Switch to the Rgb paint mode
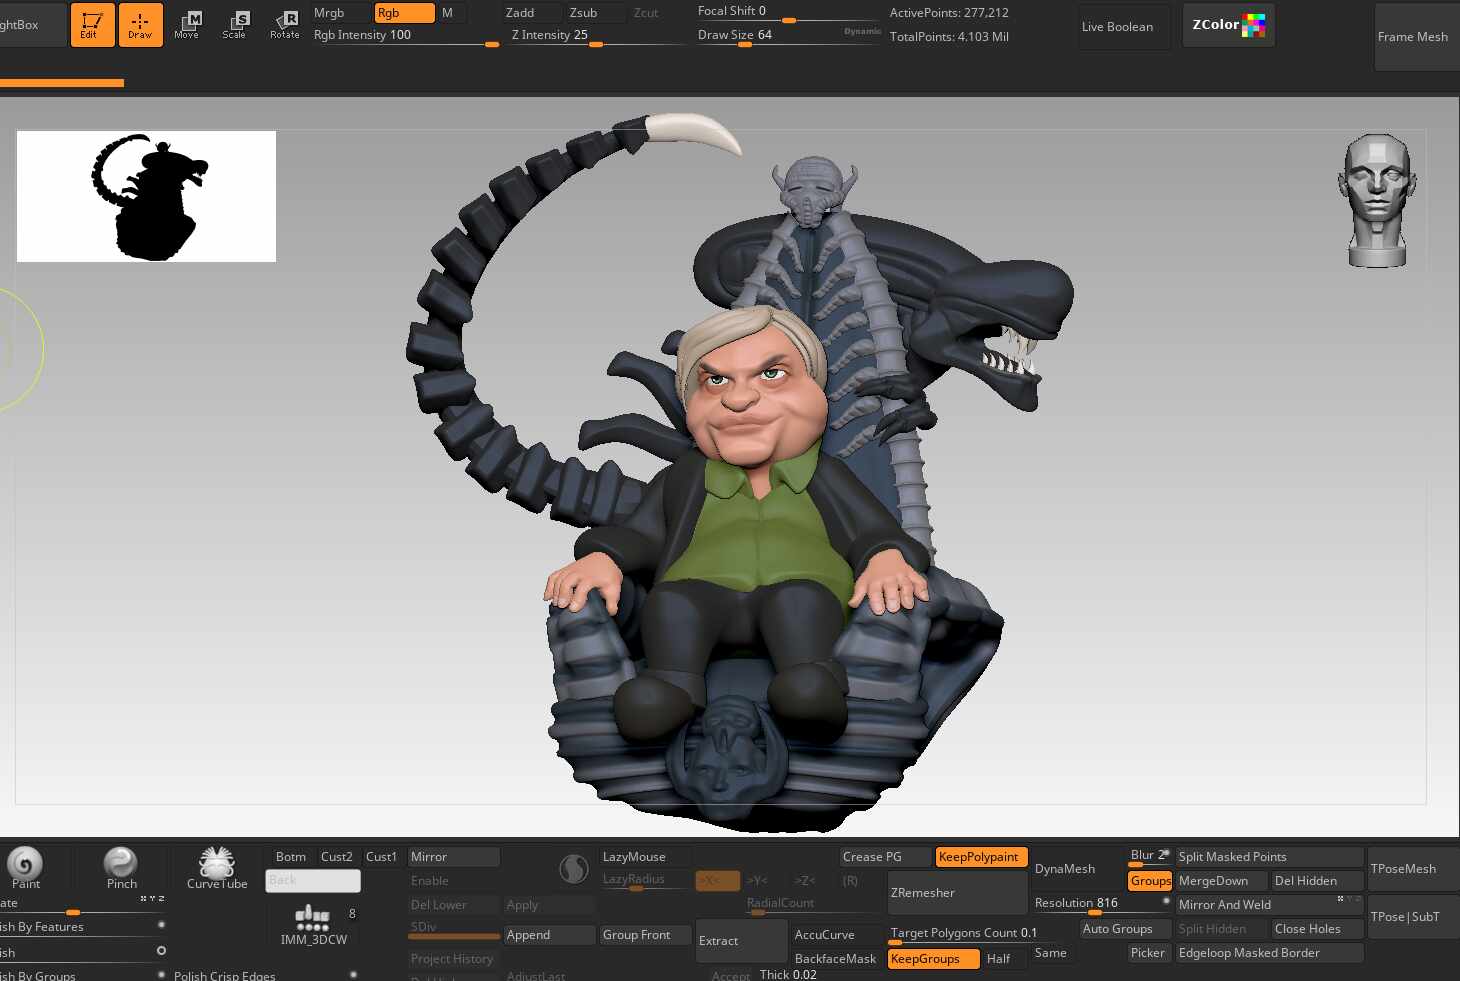Screen dimensions: 1460x981 coord(403,13)
